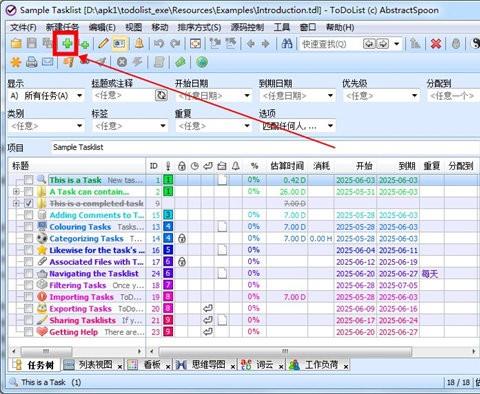Click the pencil edit task title icon
480x394 pixels.
click(x=103, y=43)
